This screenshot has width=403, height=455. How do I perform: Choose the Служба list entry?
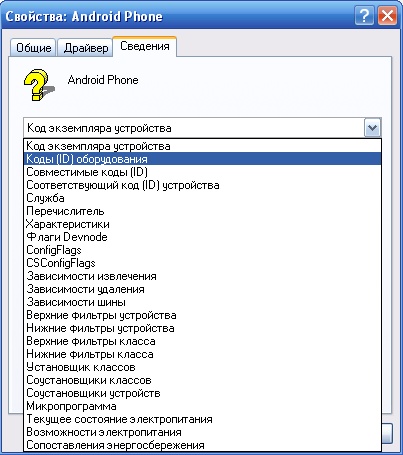coord(203,198)
